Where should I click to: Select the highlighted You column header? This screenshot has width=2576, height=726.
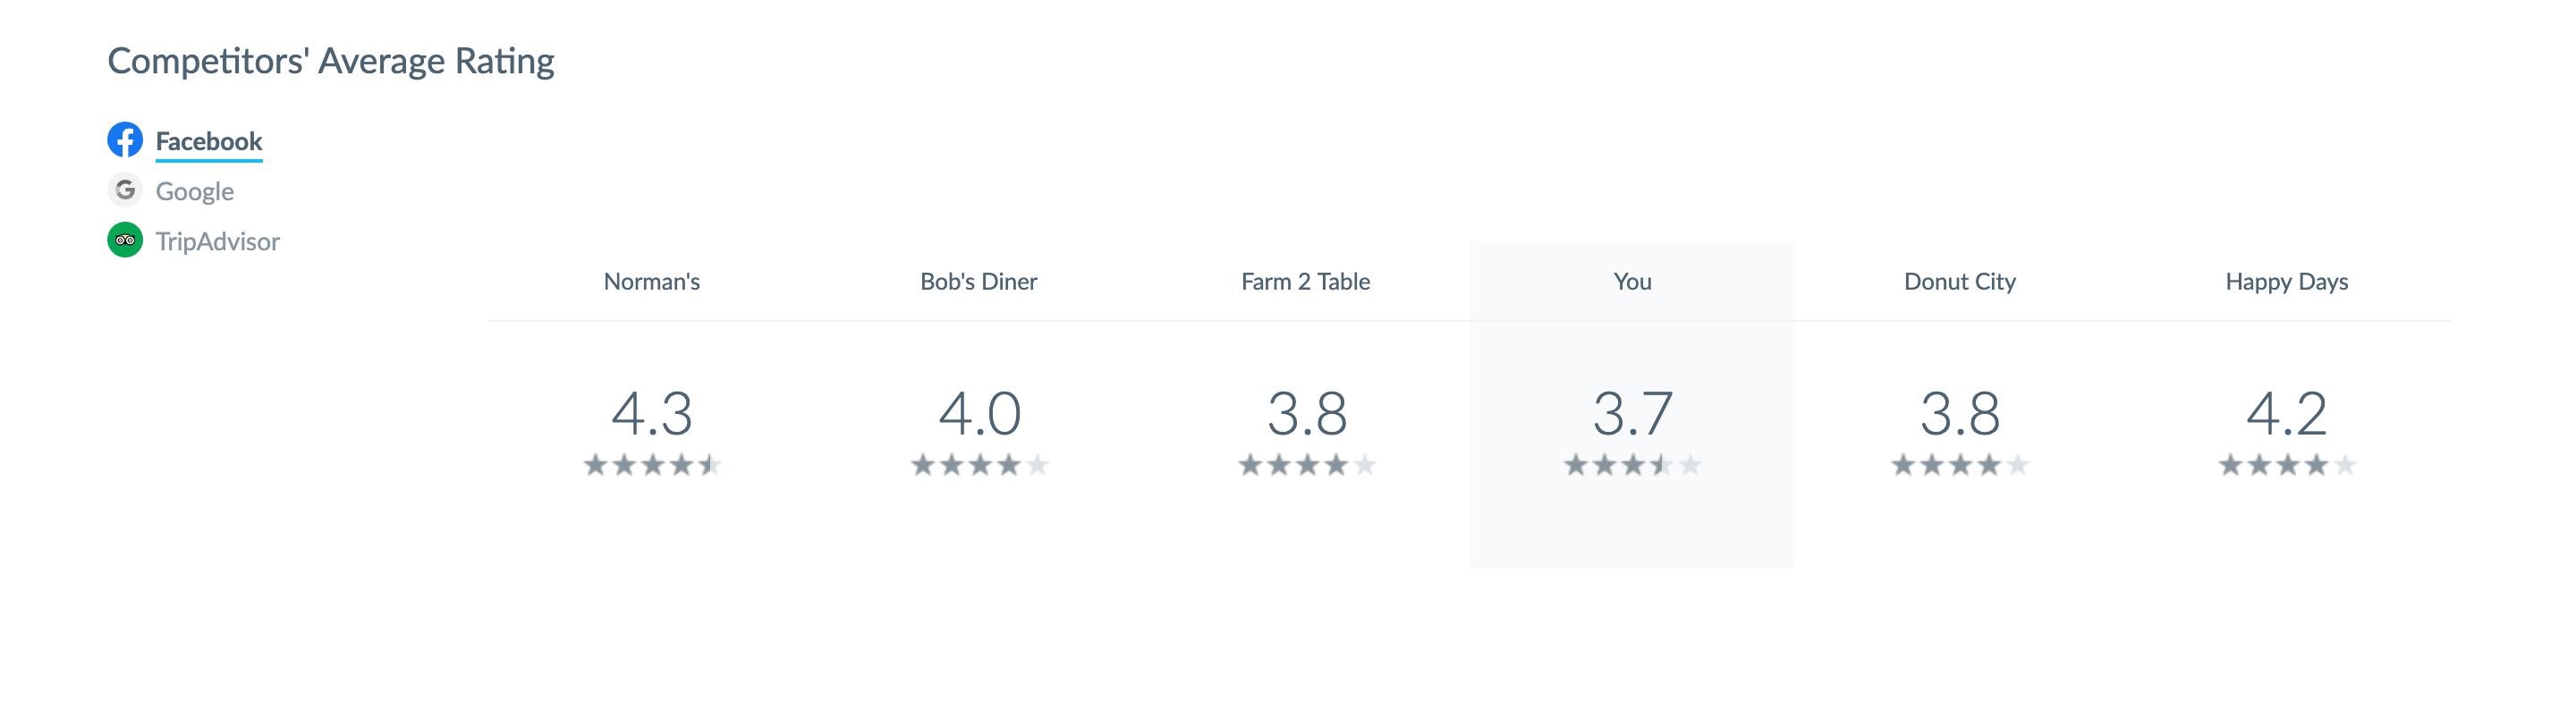click(x=1632, y=282)
